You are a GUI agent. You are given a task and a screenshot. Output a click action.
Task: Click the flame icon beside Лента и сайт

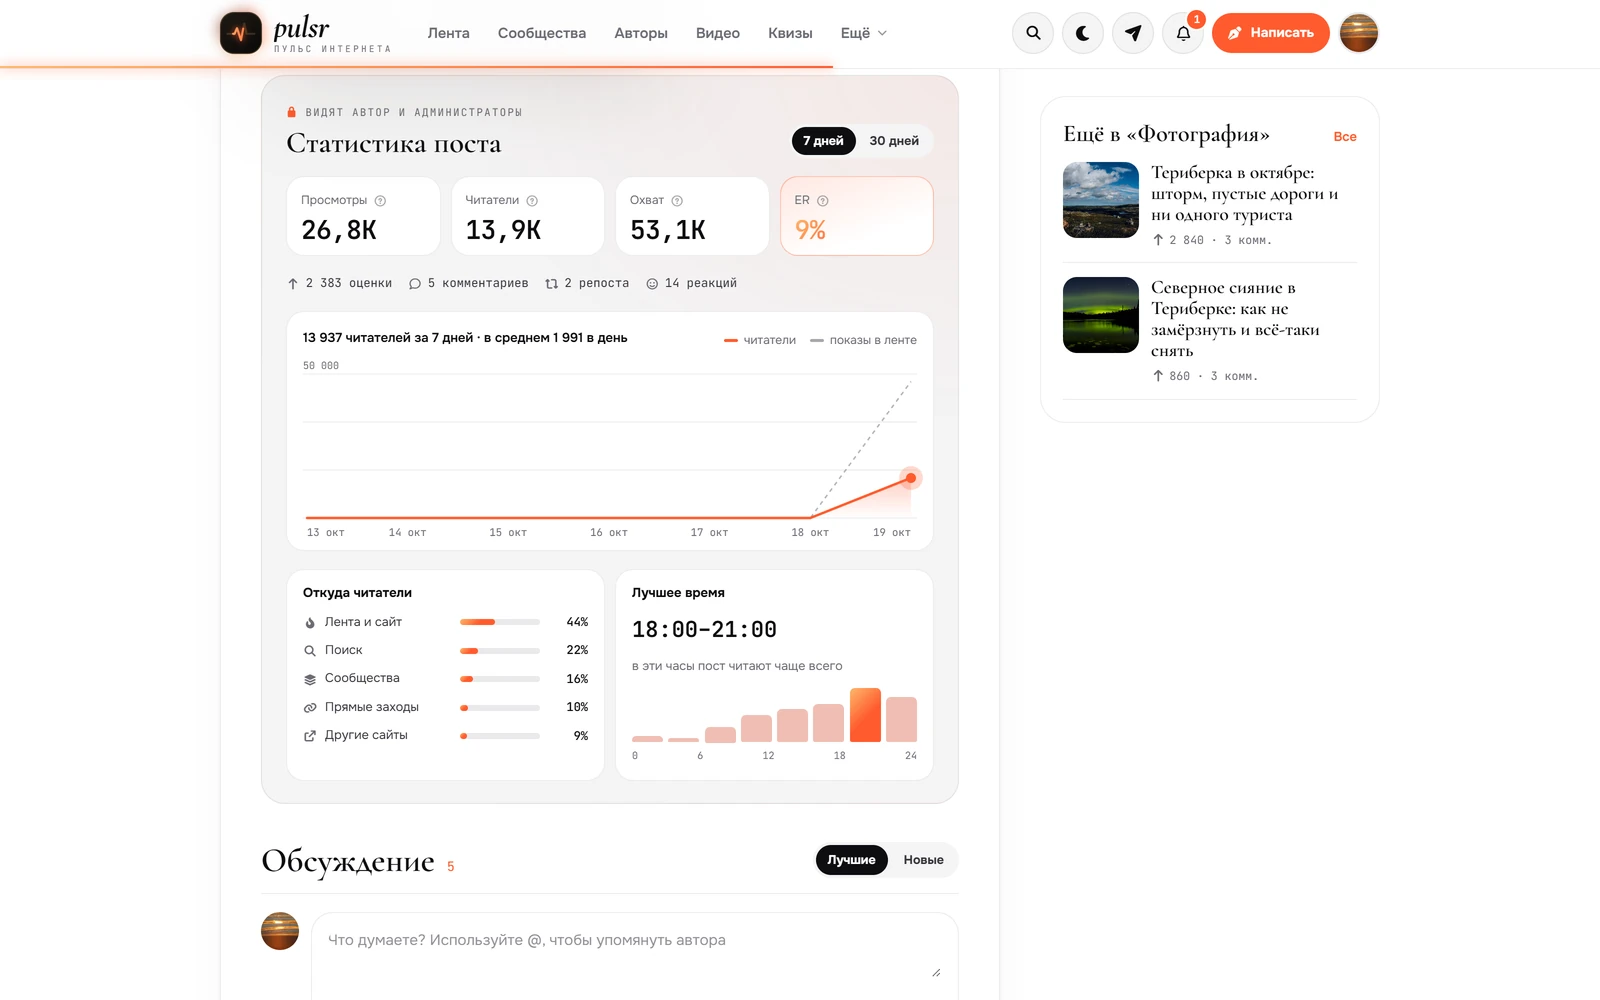click(310, 623)
